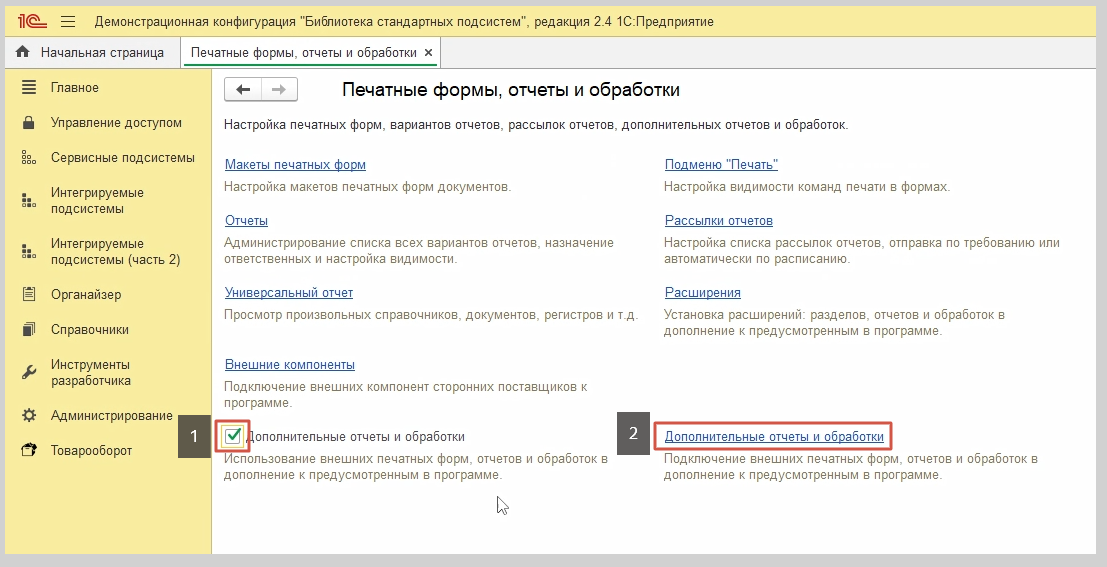Open the Дополнительные отчеты и обработки link

(774, 437)
